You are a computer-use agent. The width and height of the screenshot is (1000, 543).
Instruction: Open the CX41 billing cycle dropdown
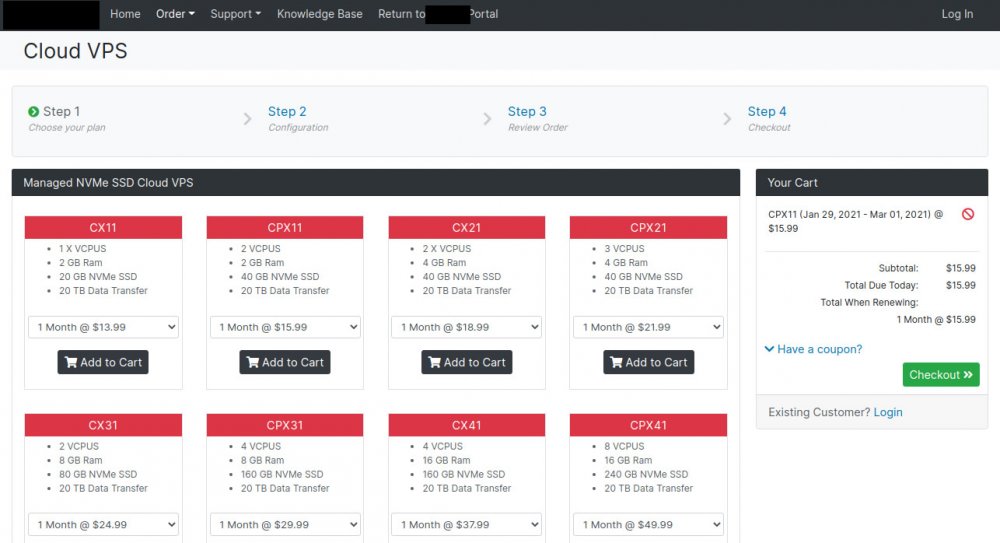click(x=467, y=524)
